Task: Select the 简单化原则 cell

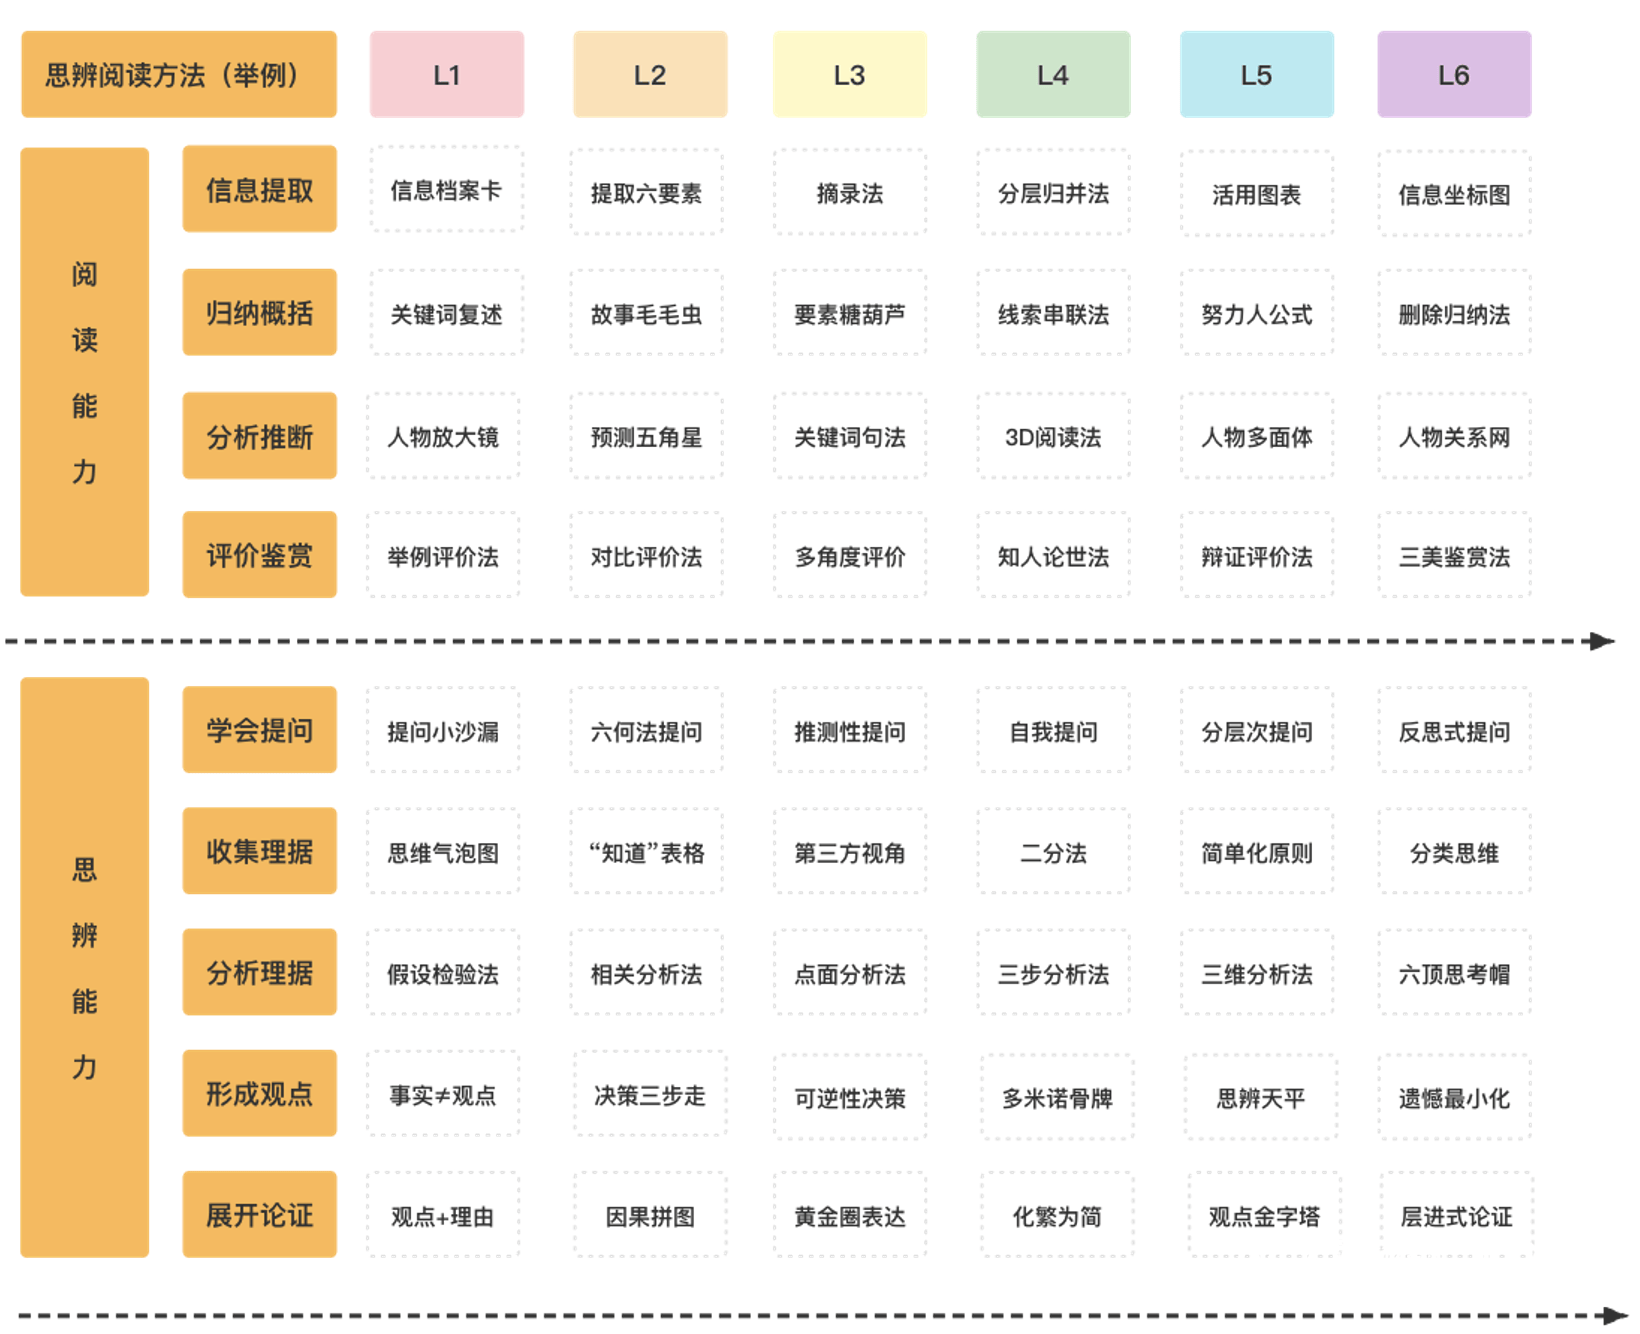Action: (x=1257, y=852)
